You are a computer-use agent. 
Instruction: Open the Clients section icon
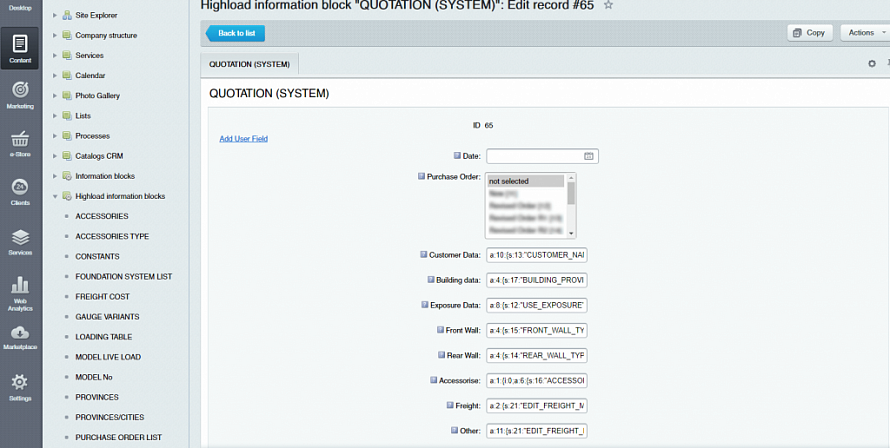(20, 190)
